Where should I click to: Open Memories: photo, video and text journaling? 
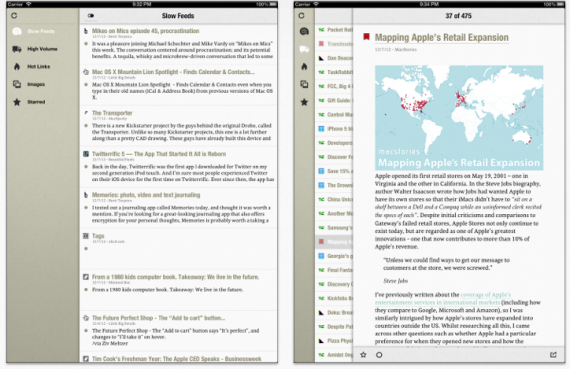coord(146,195)
